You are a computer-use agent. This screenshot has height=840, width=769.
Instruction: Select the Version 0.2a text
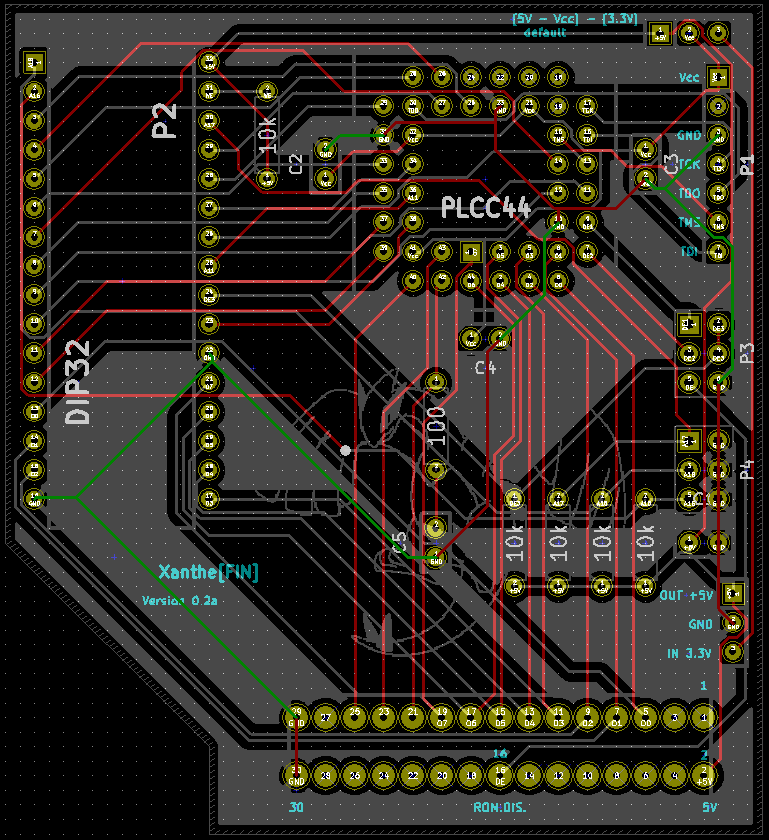point(180,601)
